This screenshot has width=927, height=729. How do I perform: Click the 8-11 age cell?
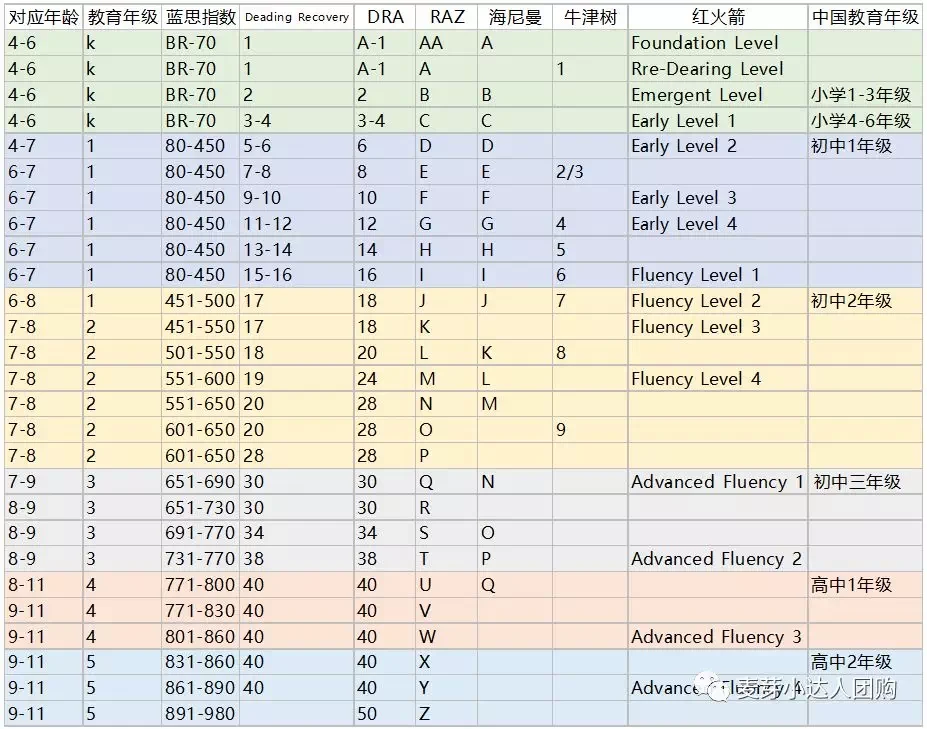pos(43,585)
